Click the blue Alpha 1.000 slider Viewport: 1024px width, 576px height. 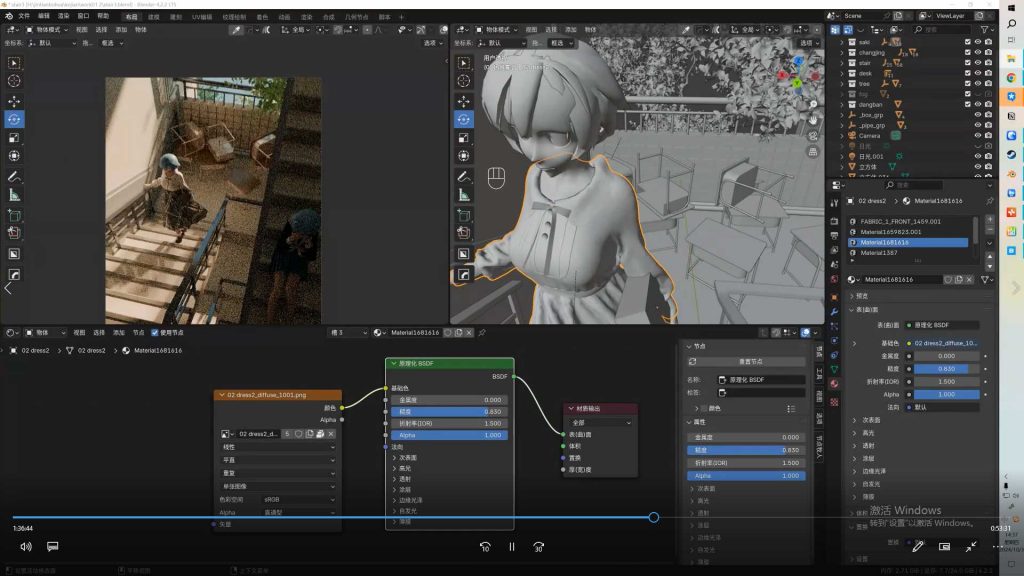coord(448,435)
